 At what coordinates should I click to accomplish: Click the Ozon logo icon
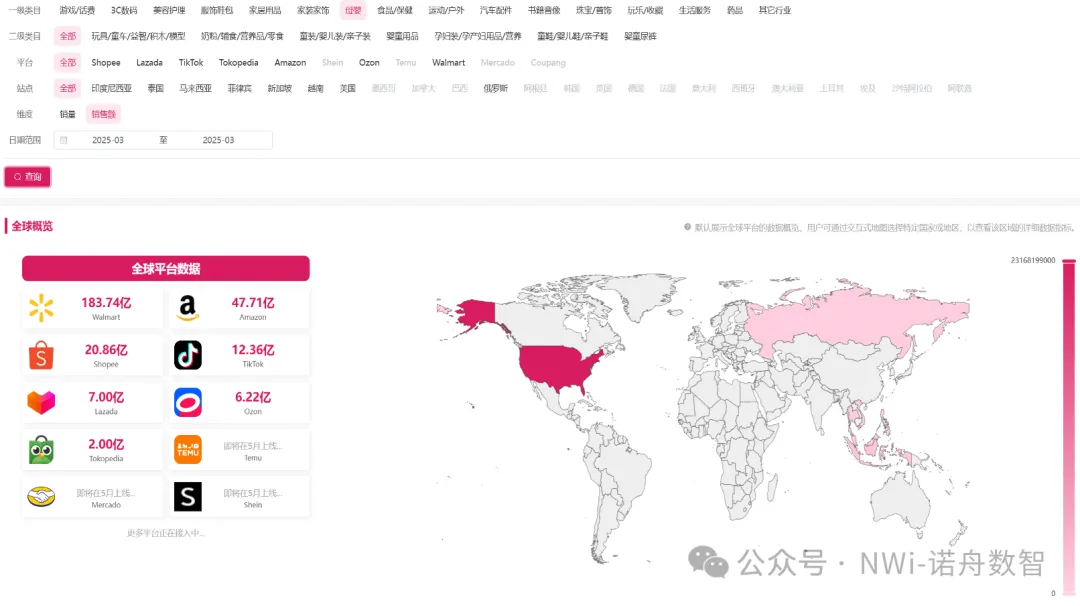(188, 402)
